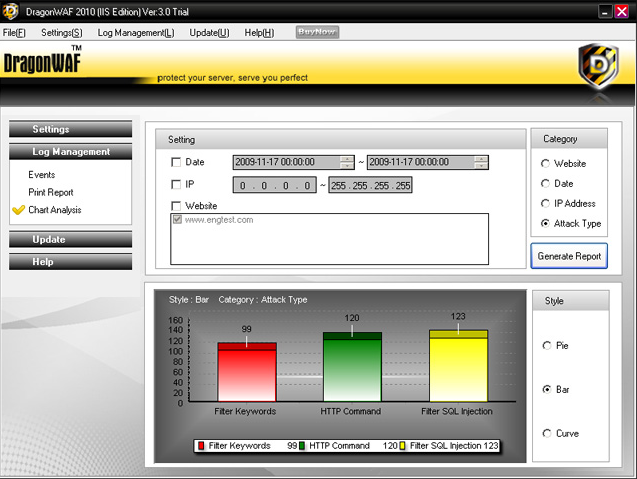
Task: Select the Website category radio button
Action: tap(545, 164)
